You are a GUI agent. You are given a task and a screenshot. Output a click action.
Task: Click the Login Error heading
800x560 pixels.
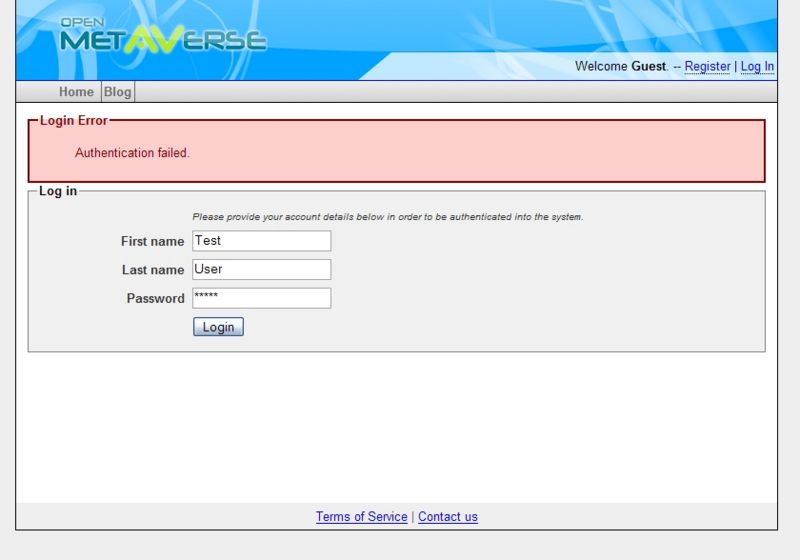tap(73, 121)
